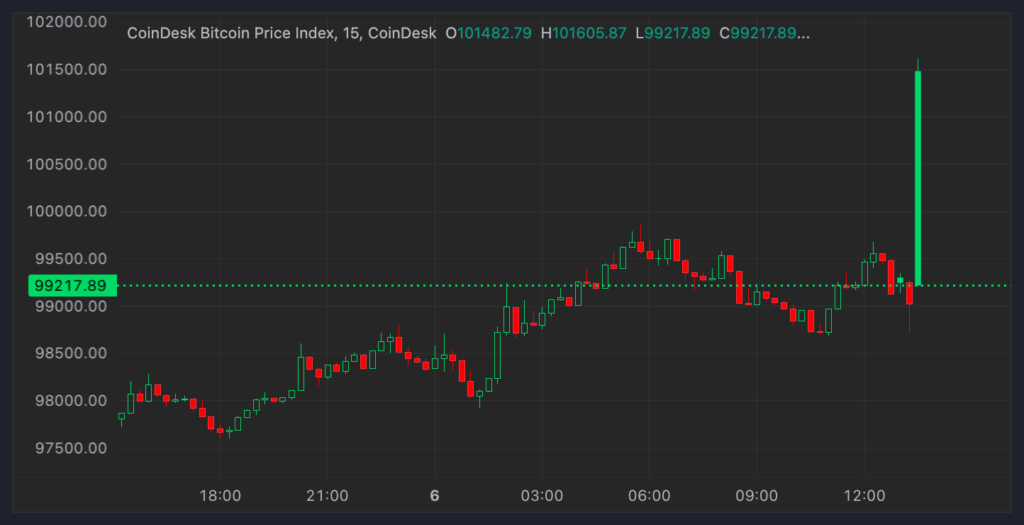Select the 03:00 time axis label
Viewport: 1024px width, 525px height.
tap(542, 496)
